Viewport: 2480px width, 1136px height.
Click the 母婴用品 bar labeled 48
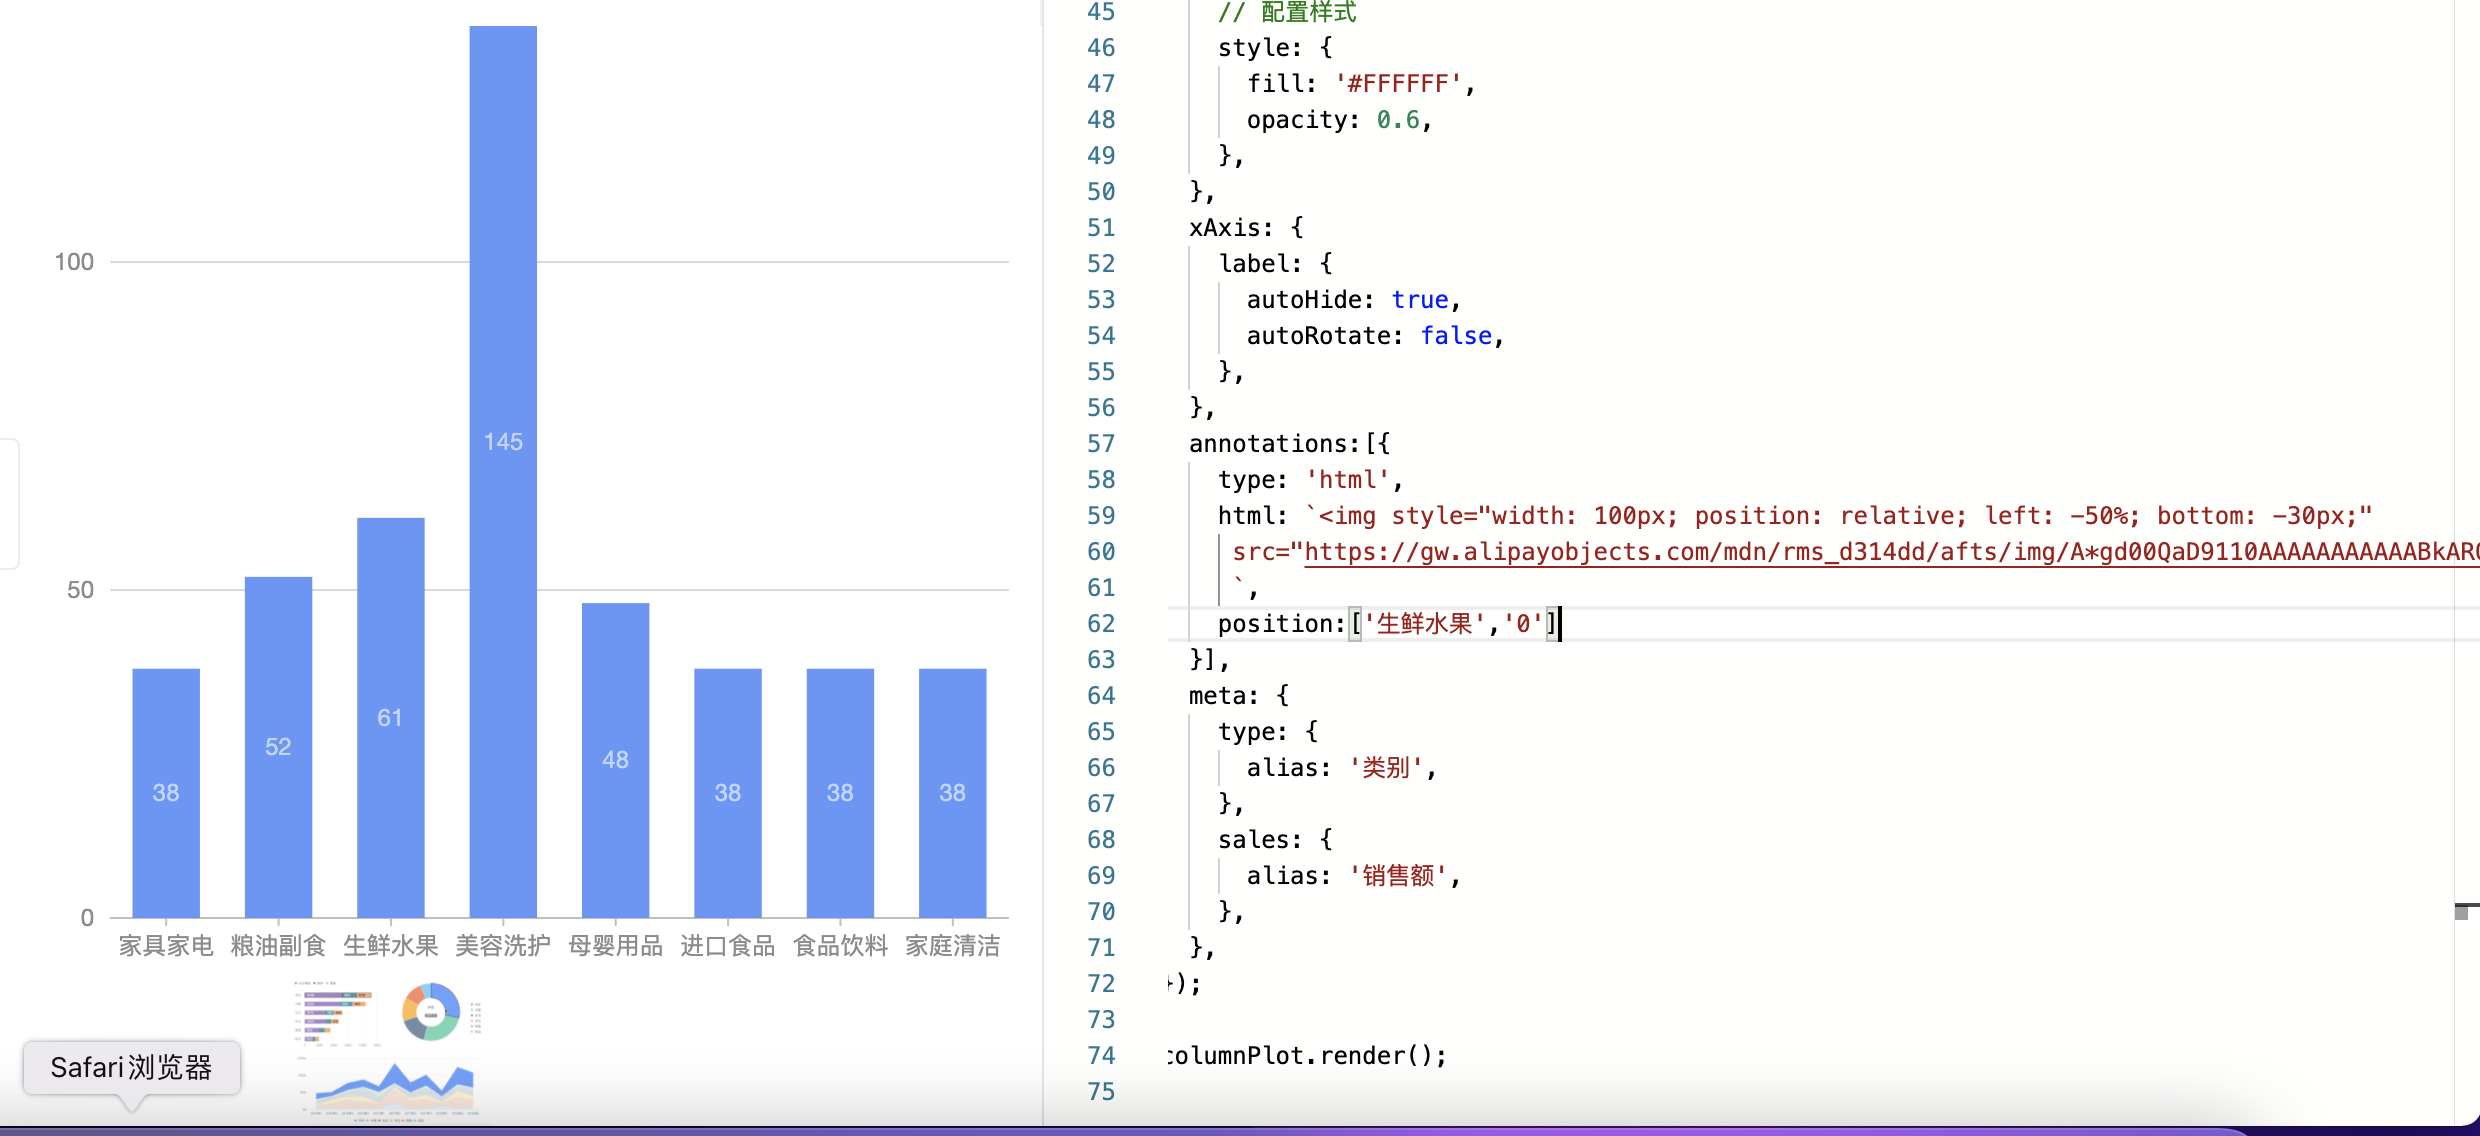pos(615,759)
